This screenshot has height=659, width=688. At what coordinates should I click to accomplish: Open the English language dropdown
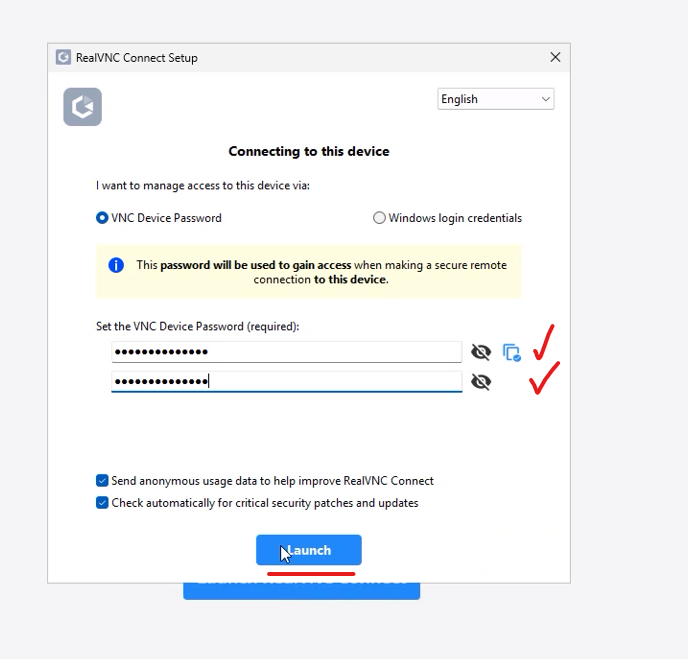click(x=496, y=99)
